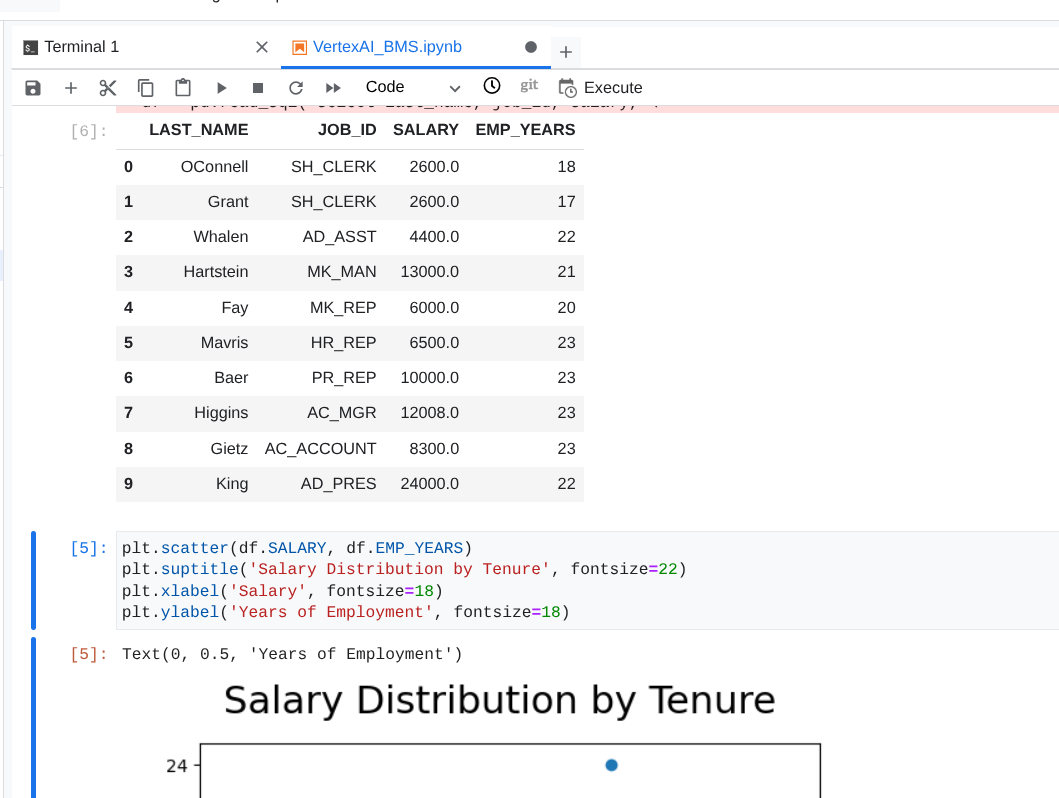
Task: Click unsaved dot on VertexAI_BMS.ipynb tab
Action: tap(531, 47)
